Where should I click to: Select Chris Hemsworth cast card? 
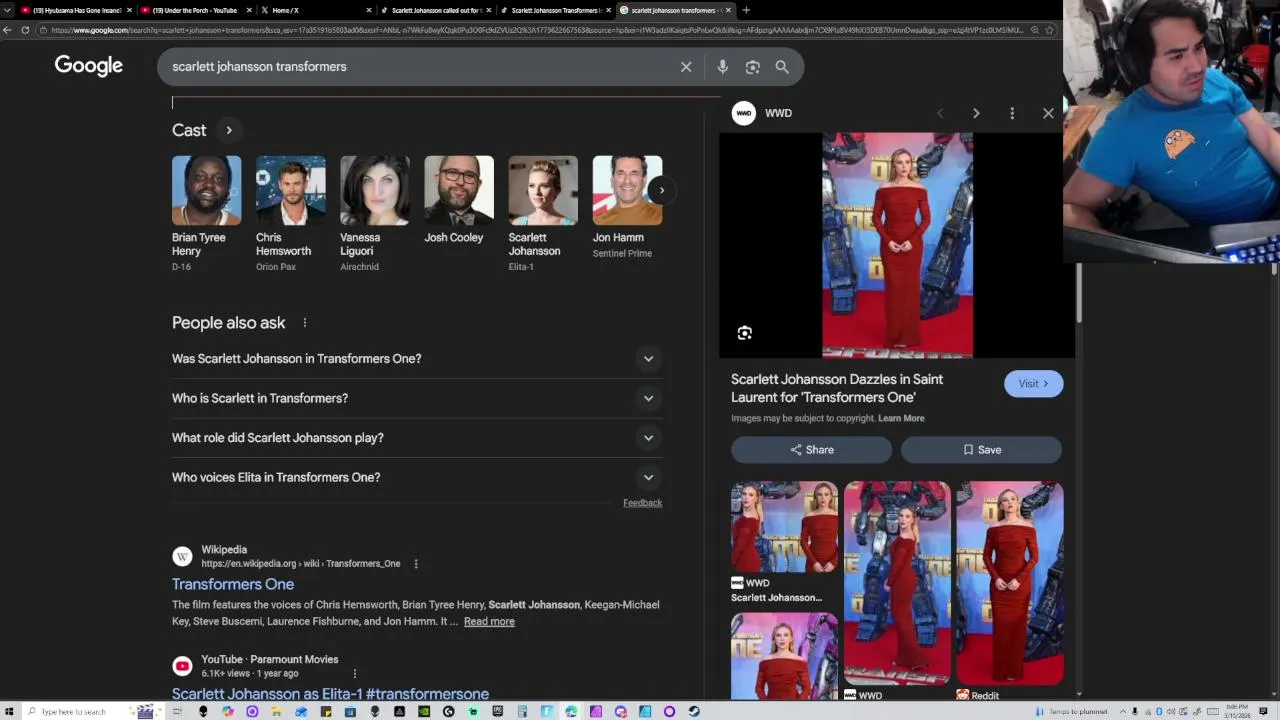(x=290, y=213)
